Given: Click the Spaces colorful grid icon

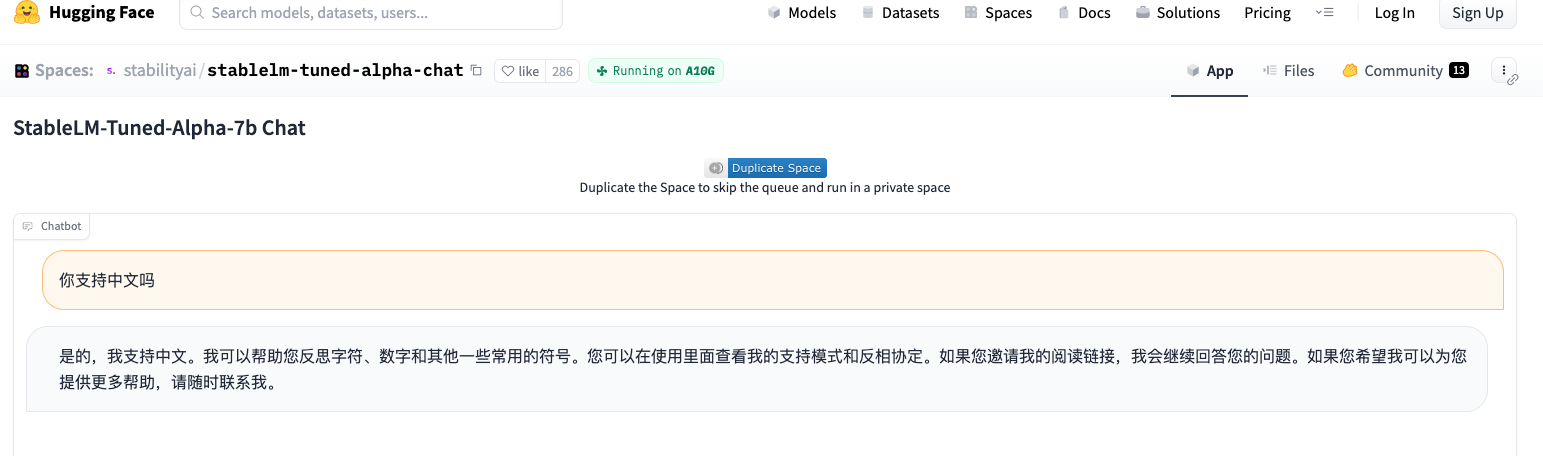Looking at the screenshot, I should click(22, 71).
